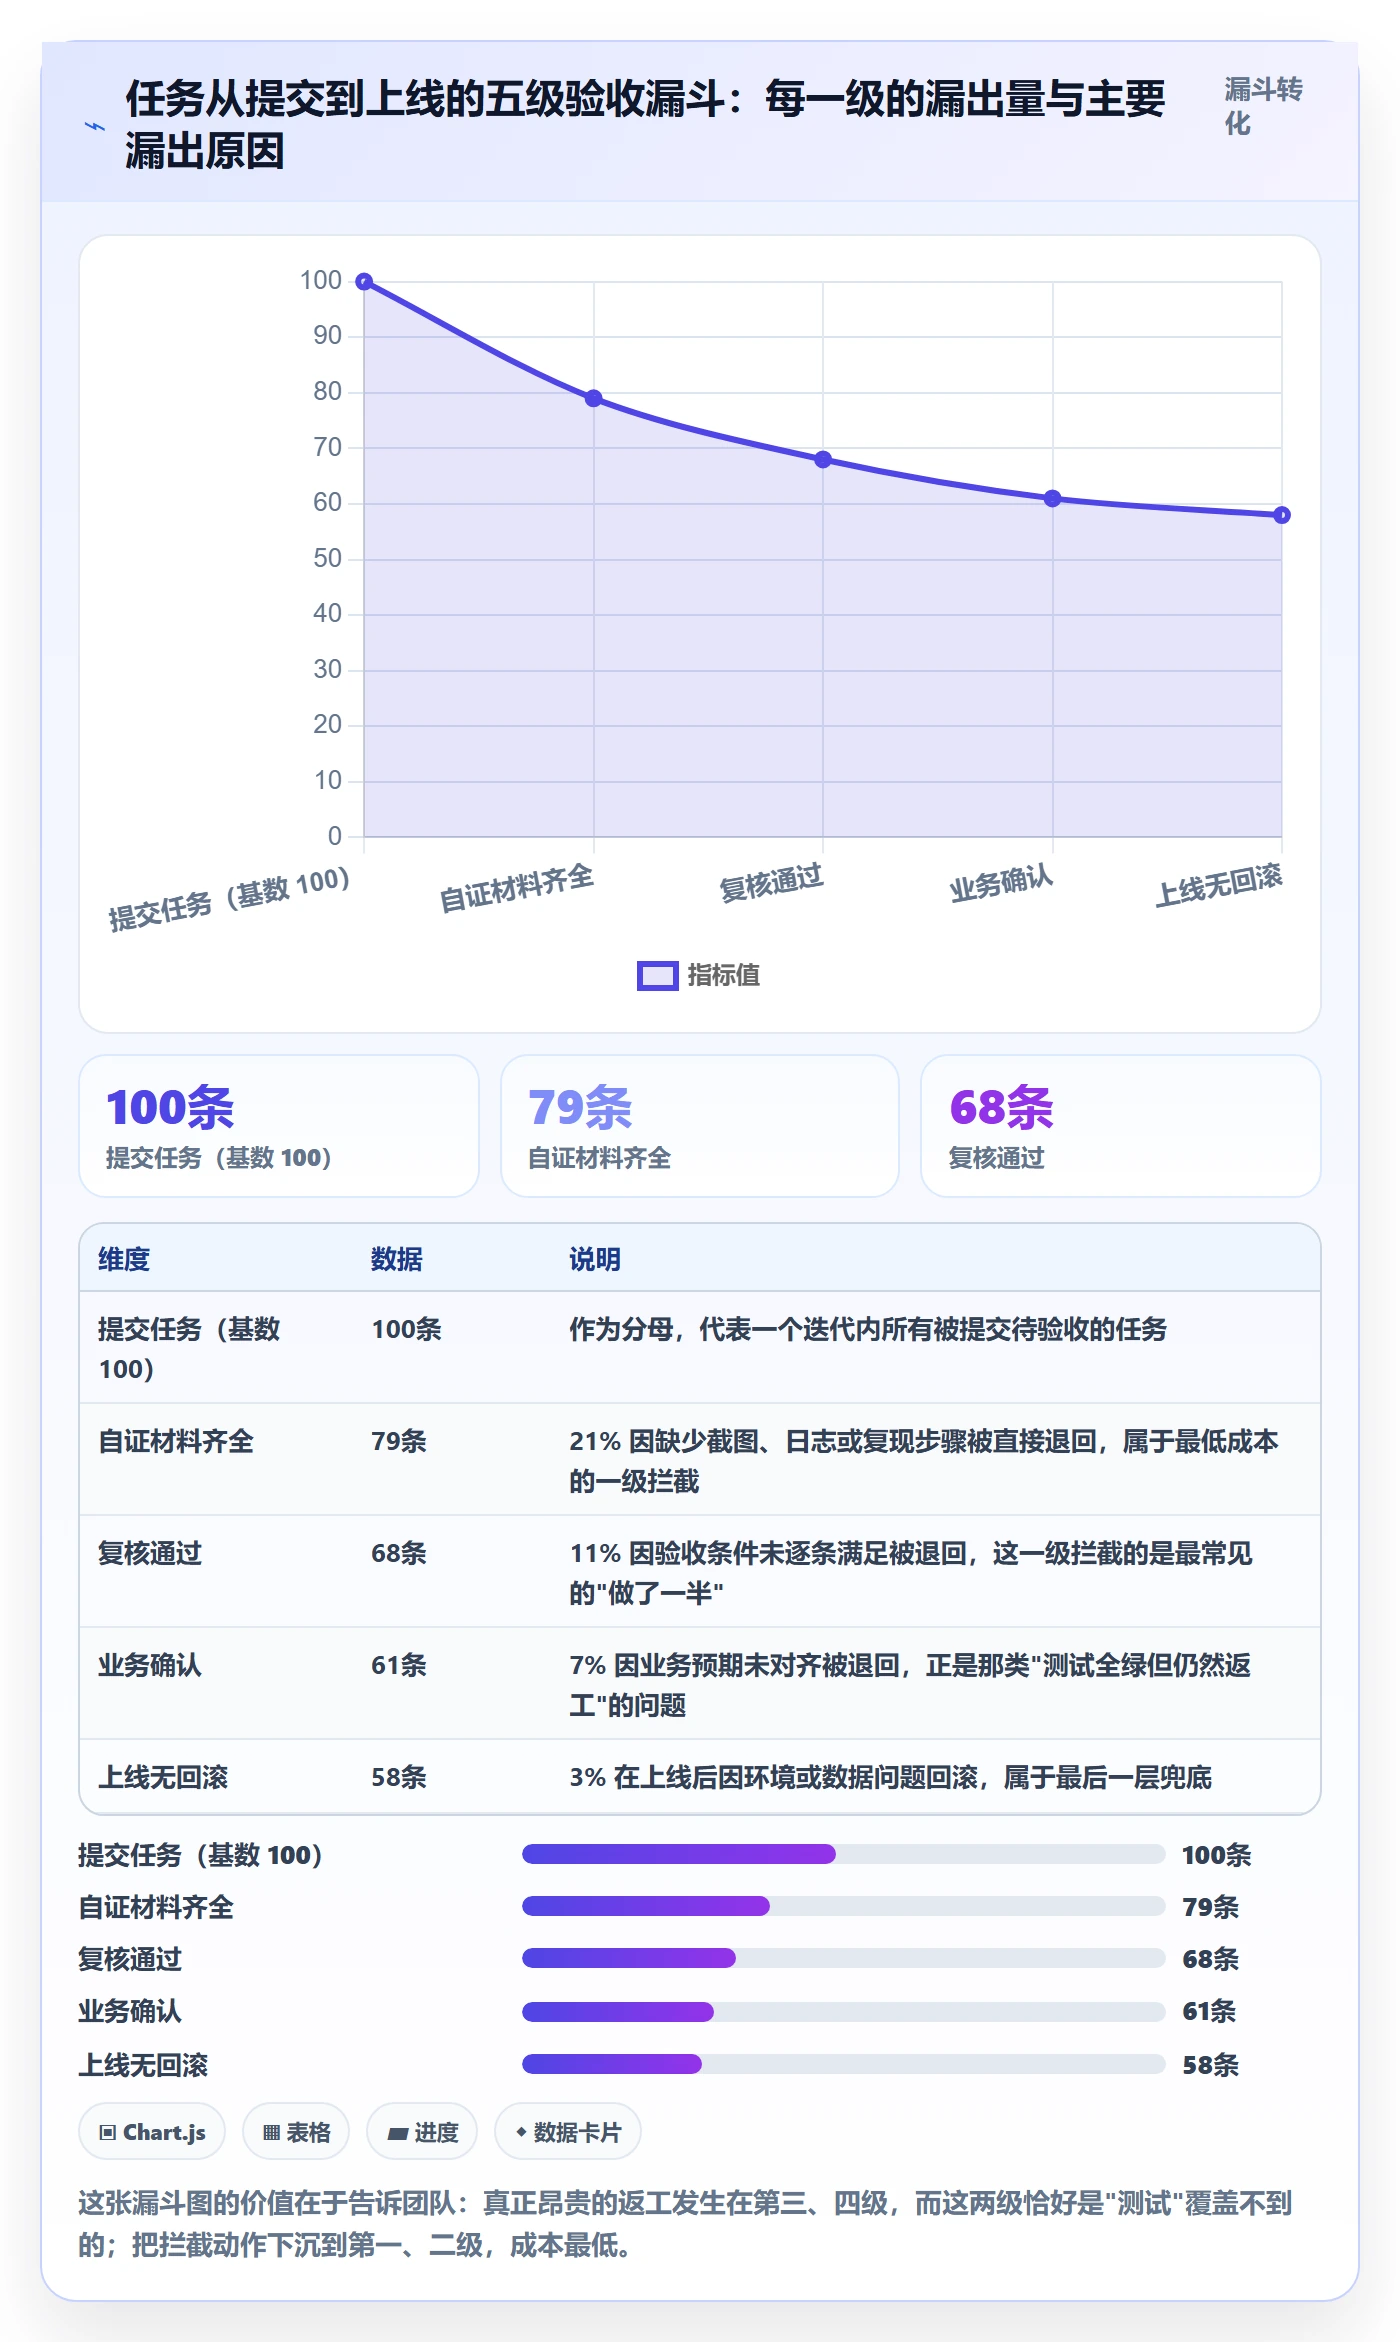Click the 维度 column header
Image resolution: width=1400 pixels, height=2342 pixels.
point(124,1259)
